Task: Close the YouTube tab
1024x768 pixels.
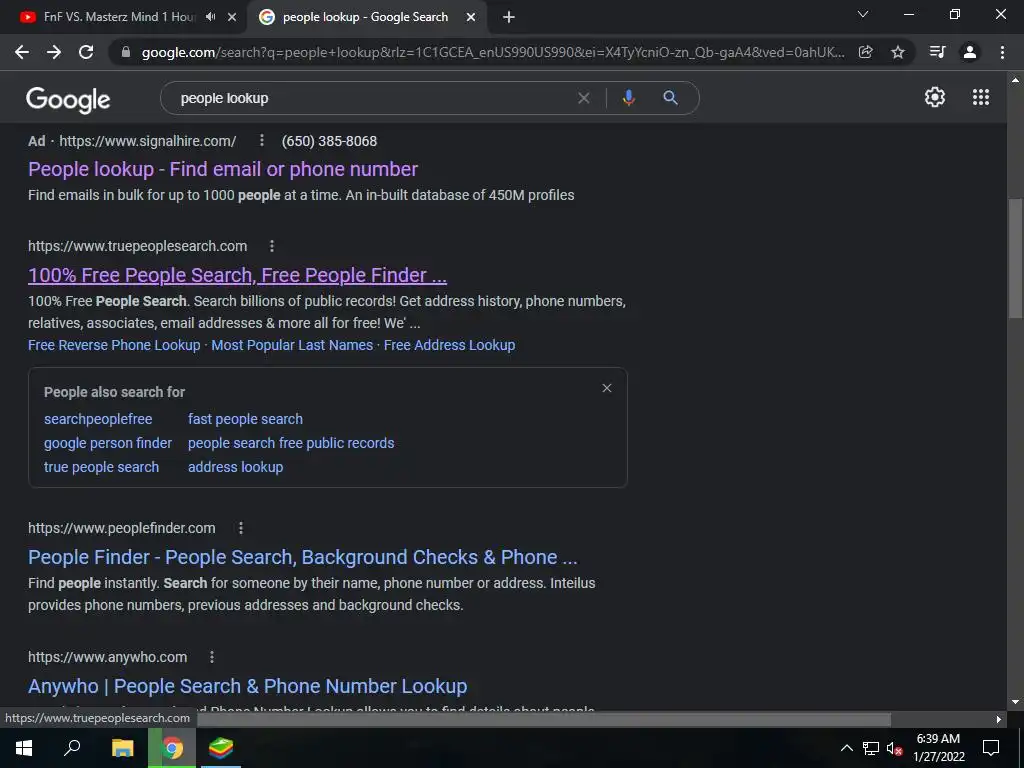Action: pos(232,17)
